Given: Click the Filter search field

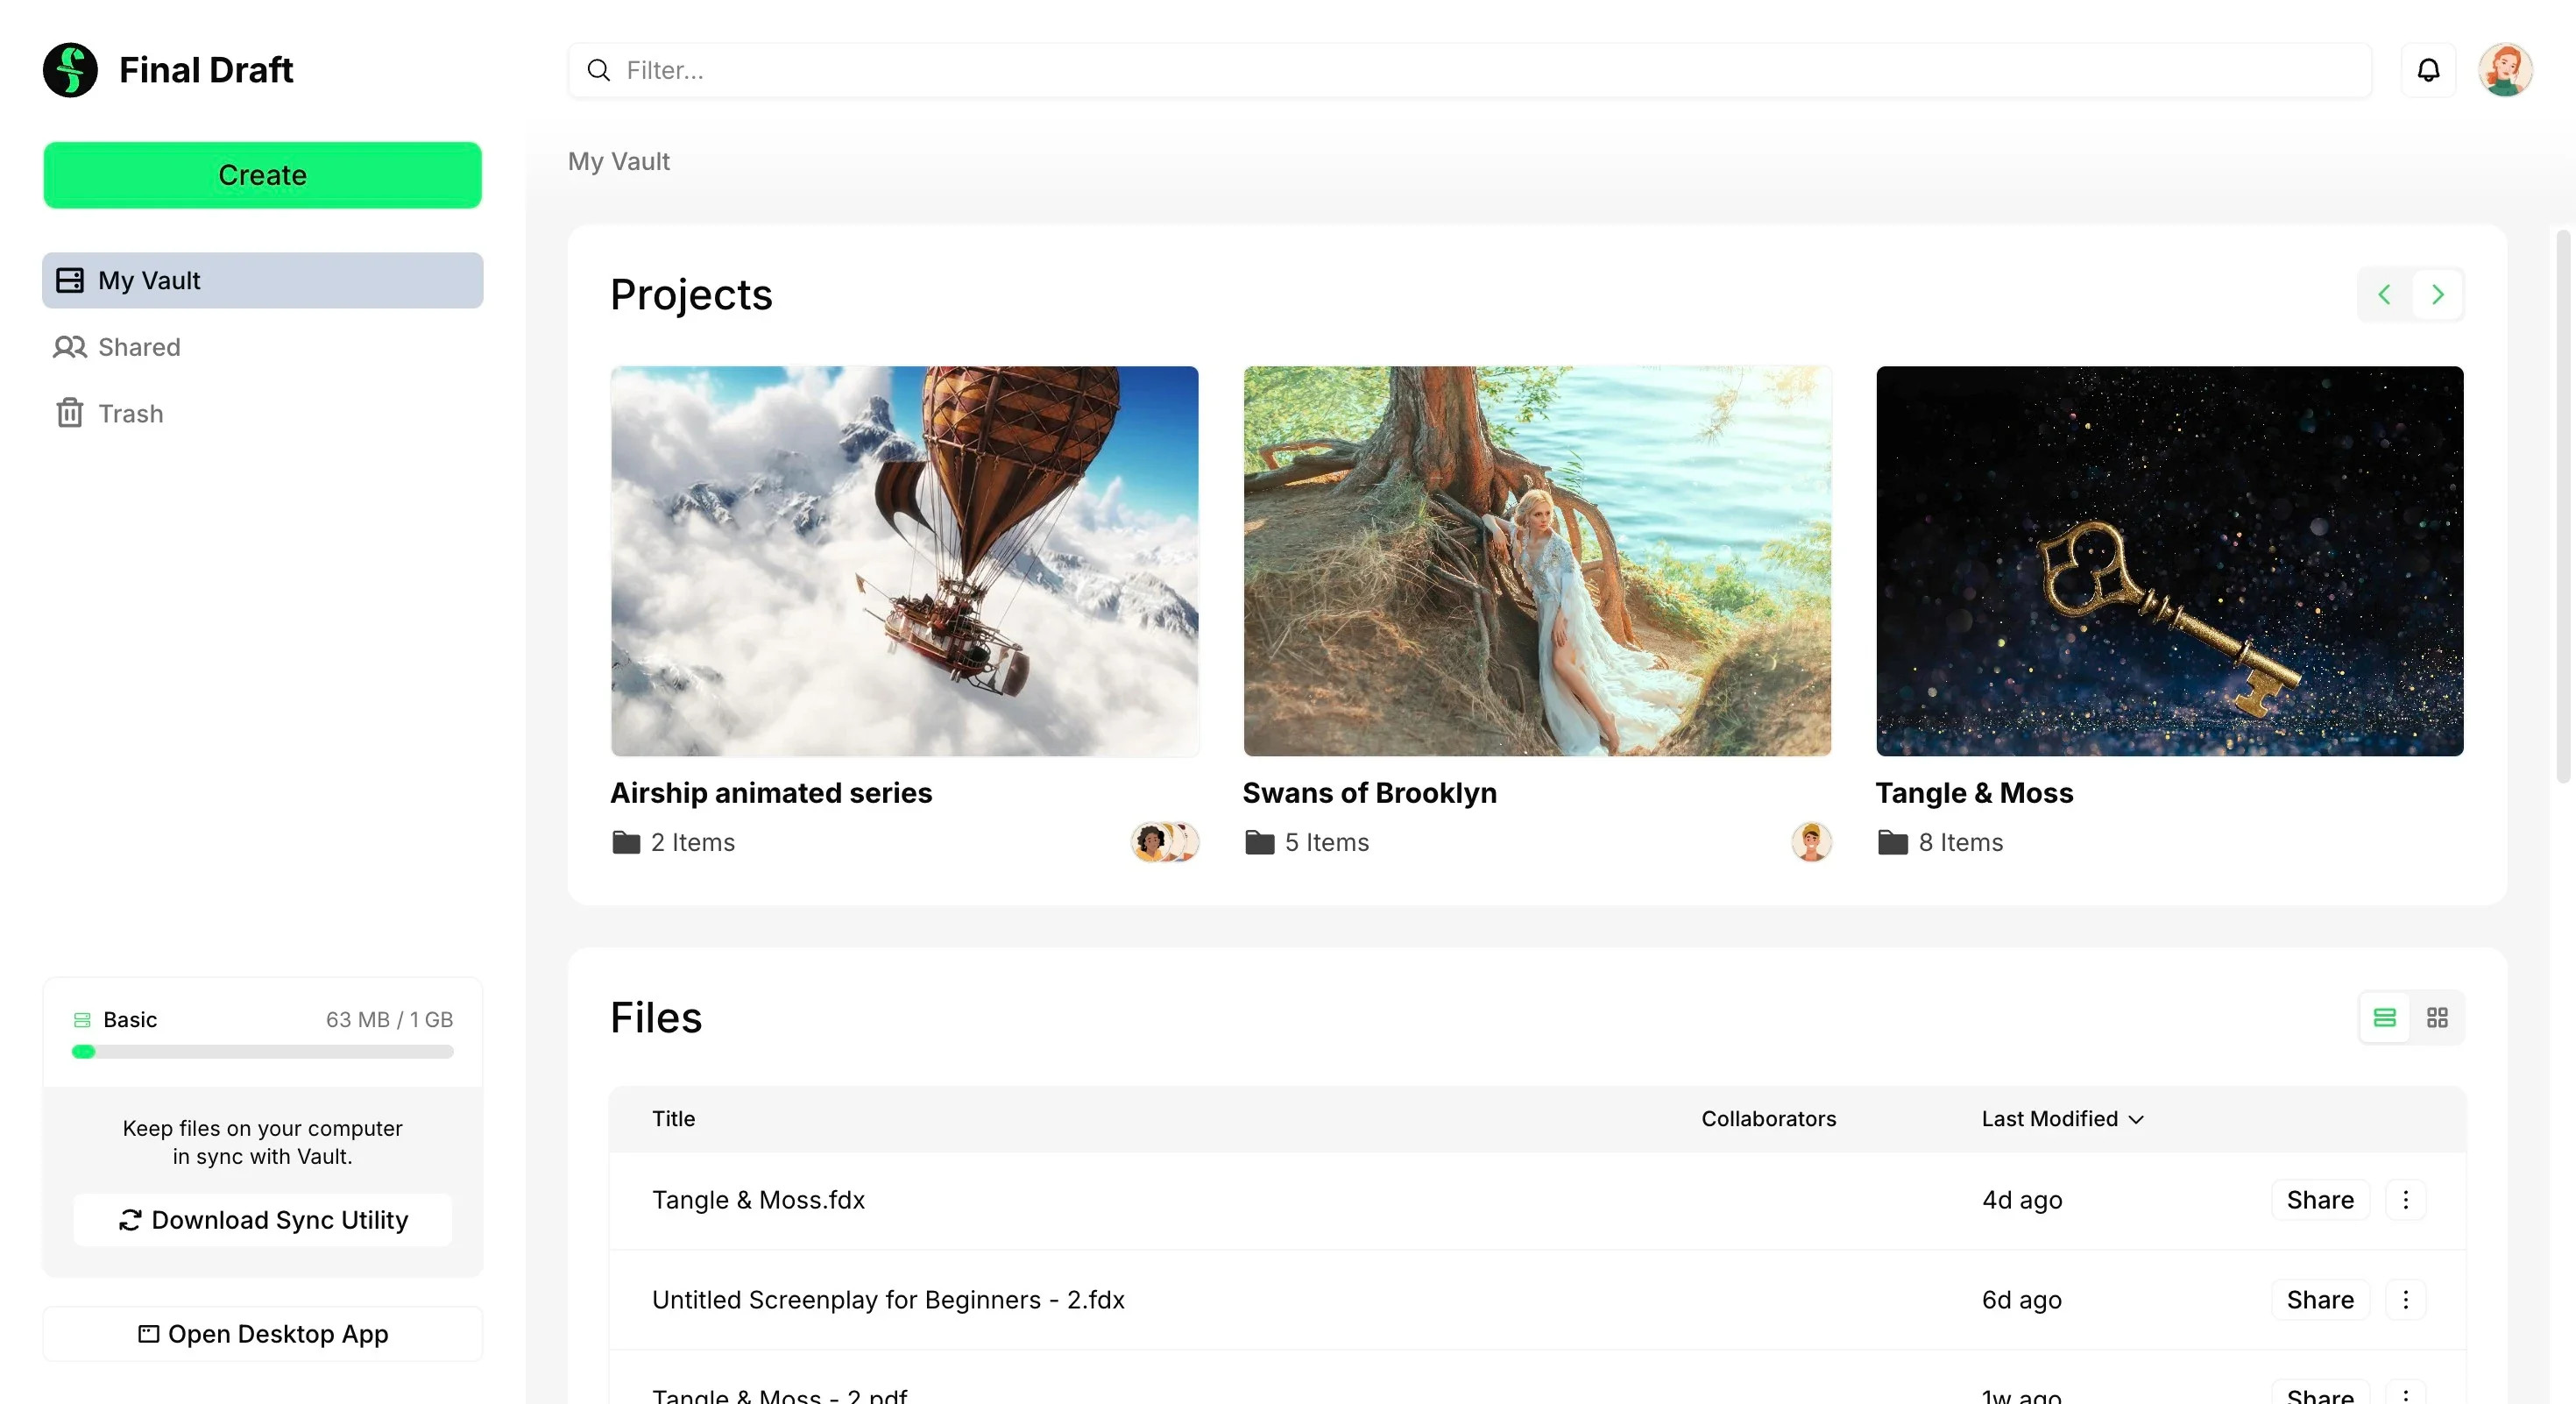Looking at the screenshot, I should 1470,70.
